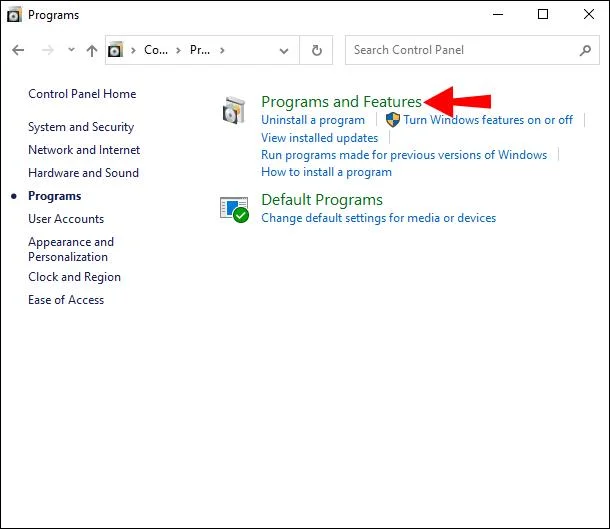Screen dimensions: 610x529
Task: Click Turn Windows features on or off
Action: (488, 120)
